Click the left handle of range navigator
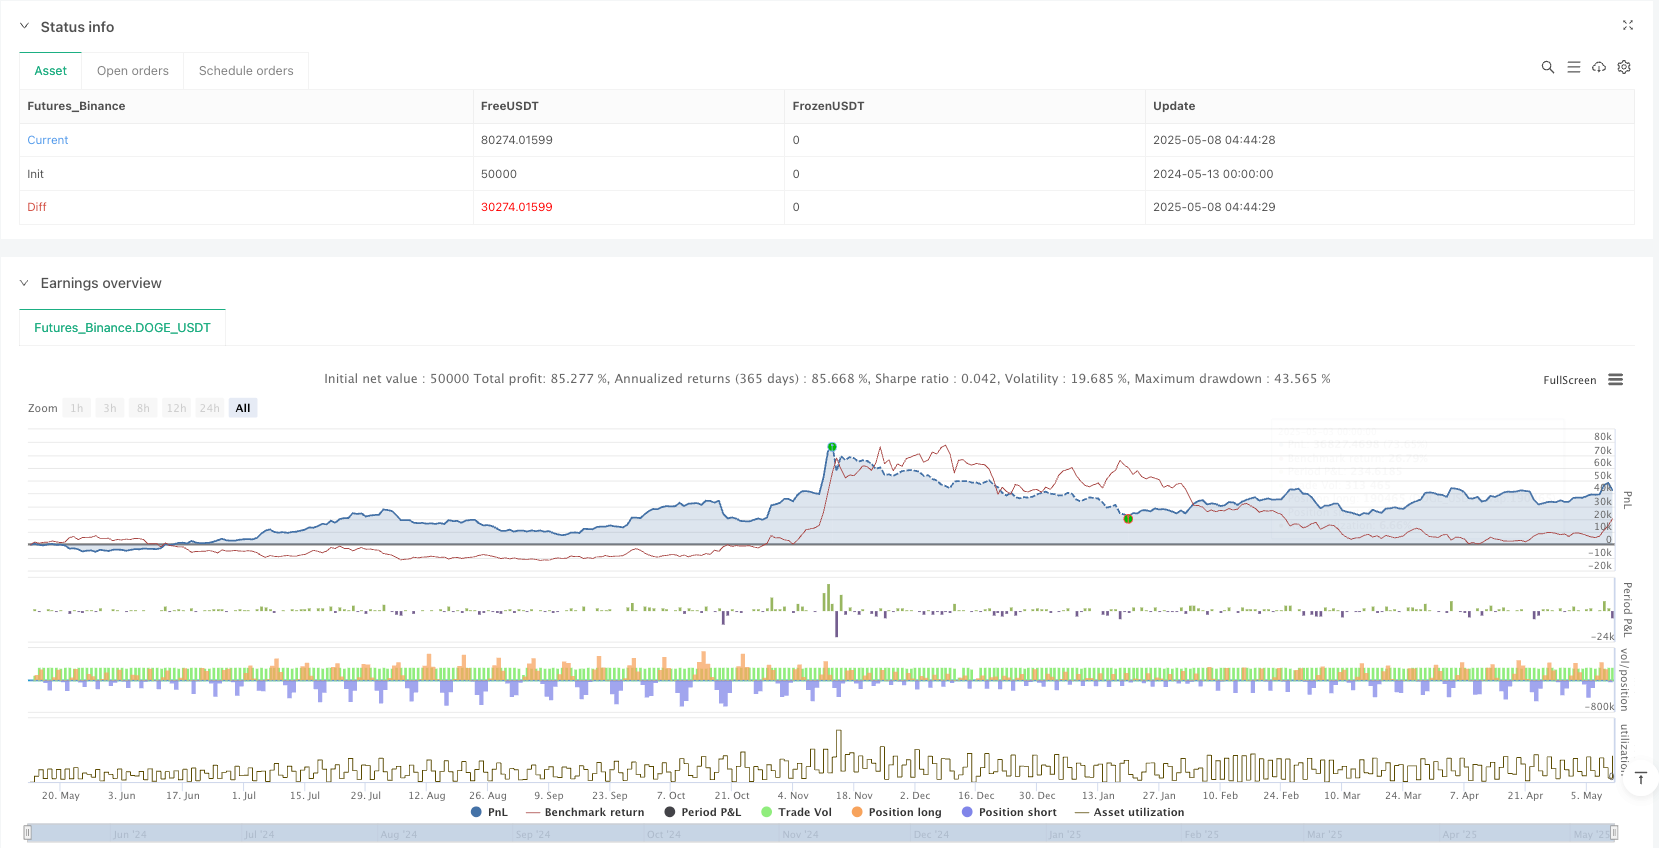 pyautogui.click(x=28, y=833)
